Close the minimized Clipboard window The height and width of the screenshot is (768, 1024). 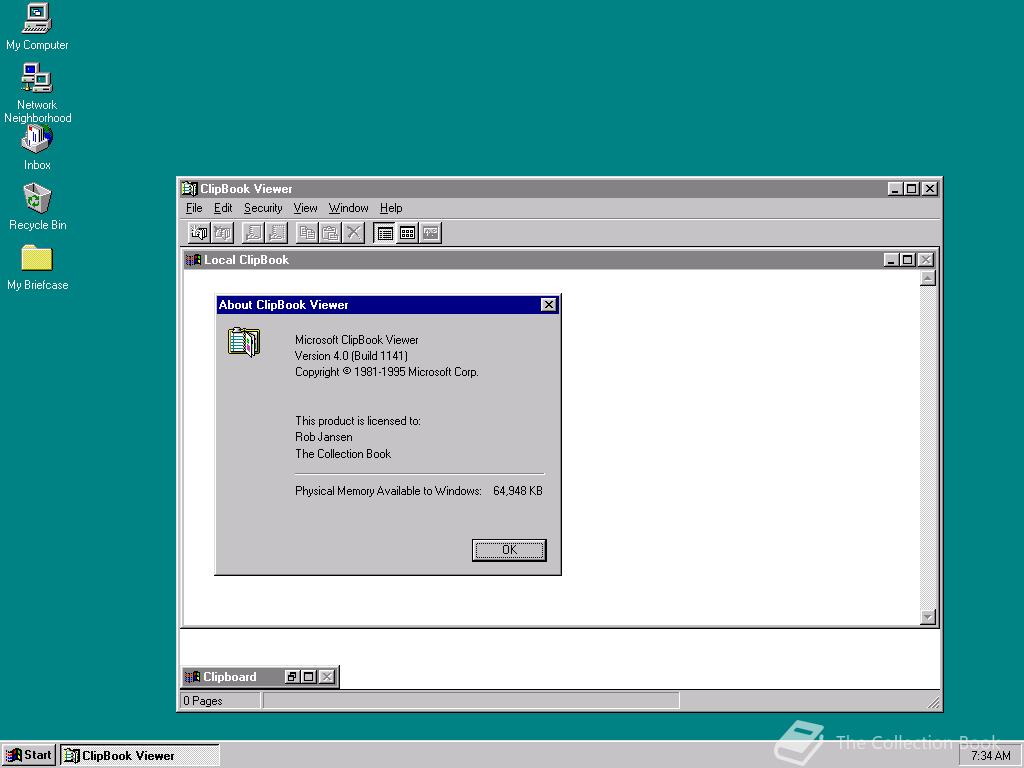click(x=327, y=677)
